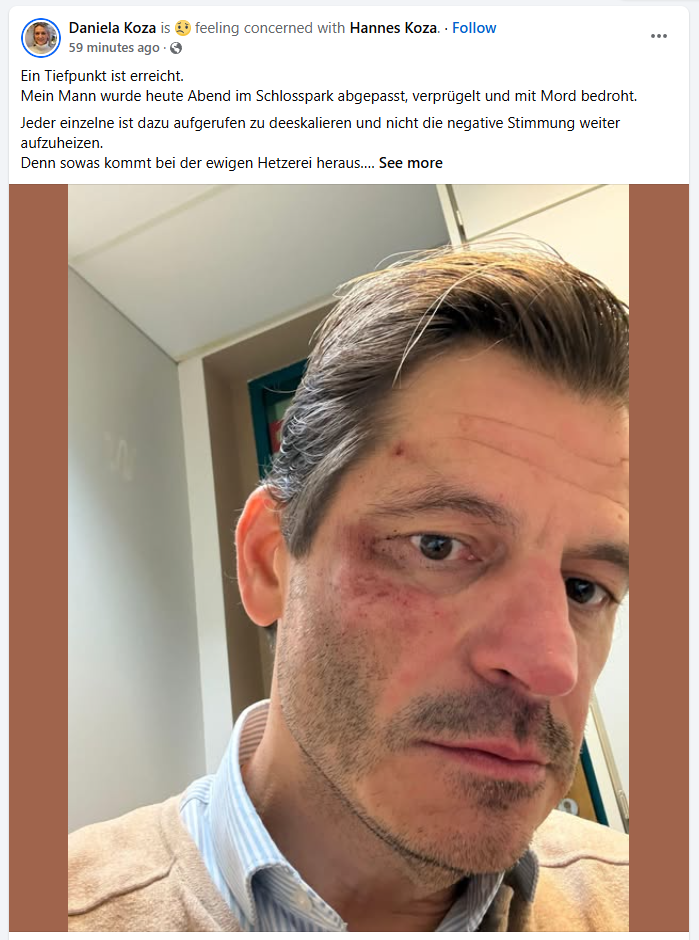Open the poster's round profile avatar

41,37
